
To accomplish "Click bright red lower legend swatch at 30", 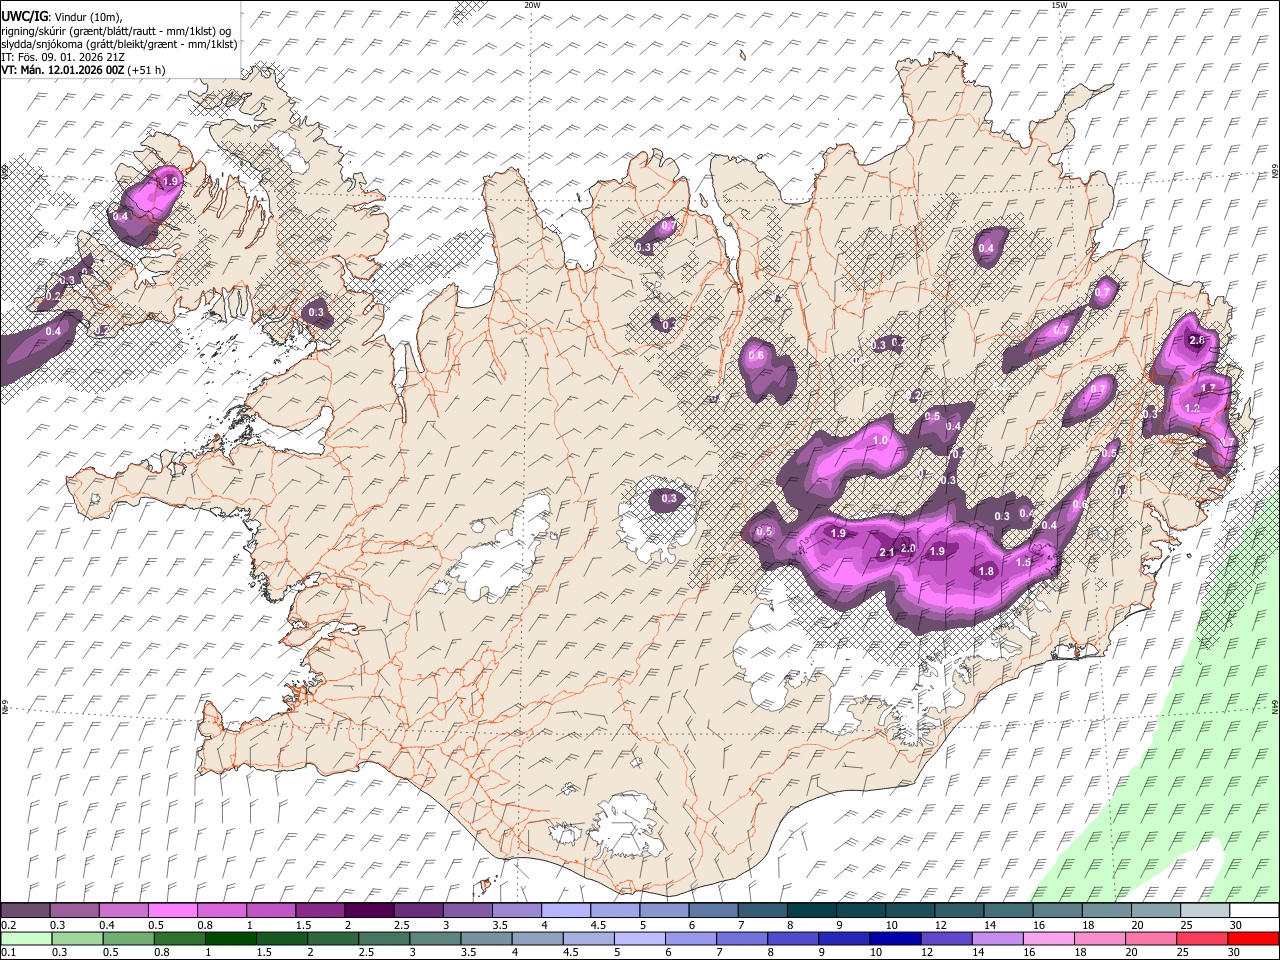I will coord(1253,938).
